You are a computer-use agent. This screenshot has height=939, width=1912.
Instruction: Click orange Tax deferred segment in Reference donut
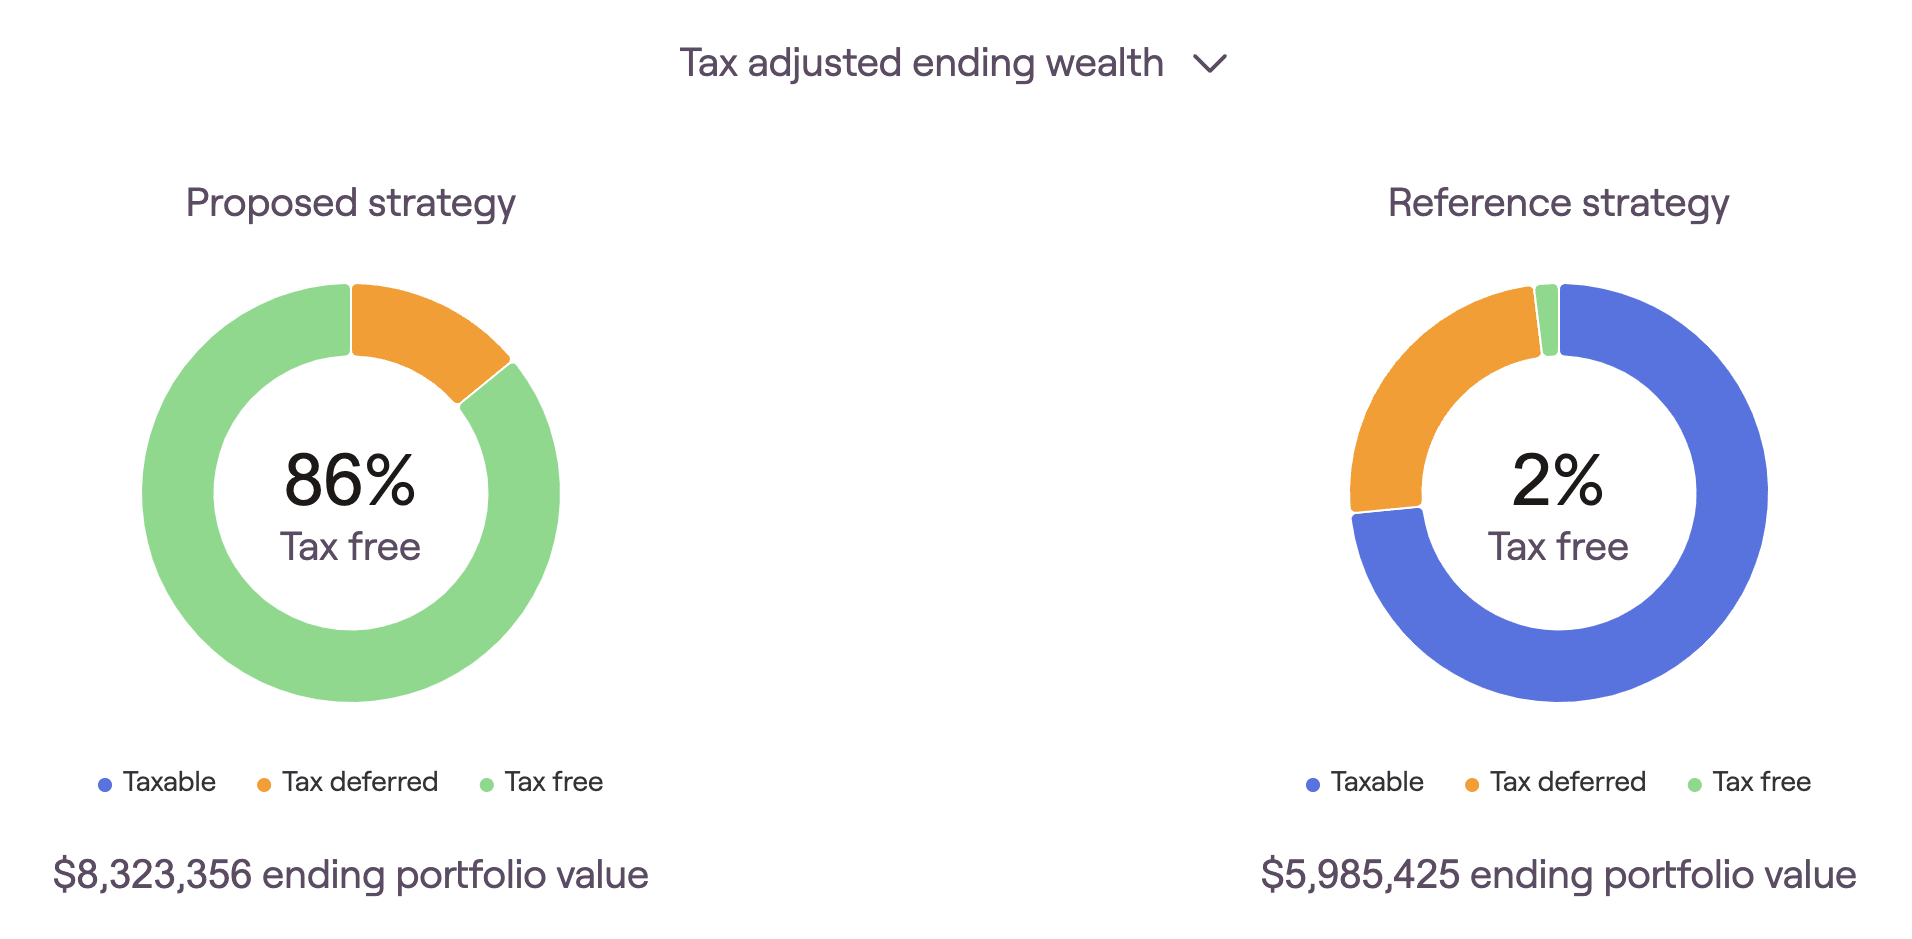point(1420,400)
